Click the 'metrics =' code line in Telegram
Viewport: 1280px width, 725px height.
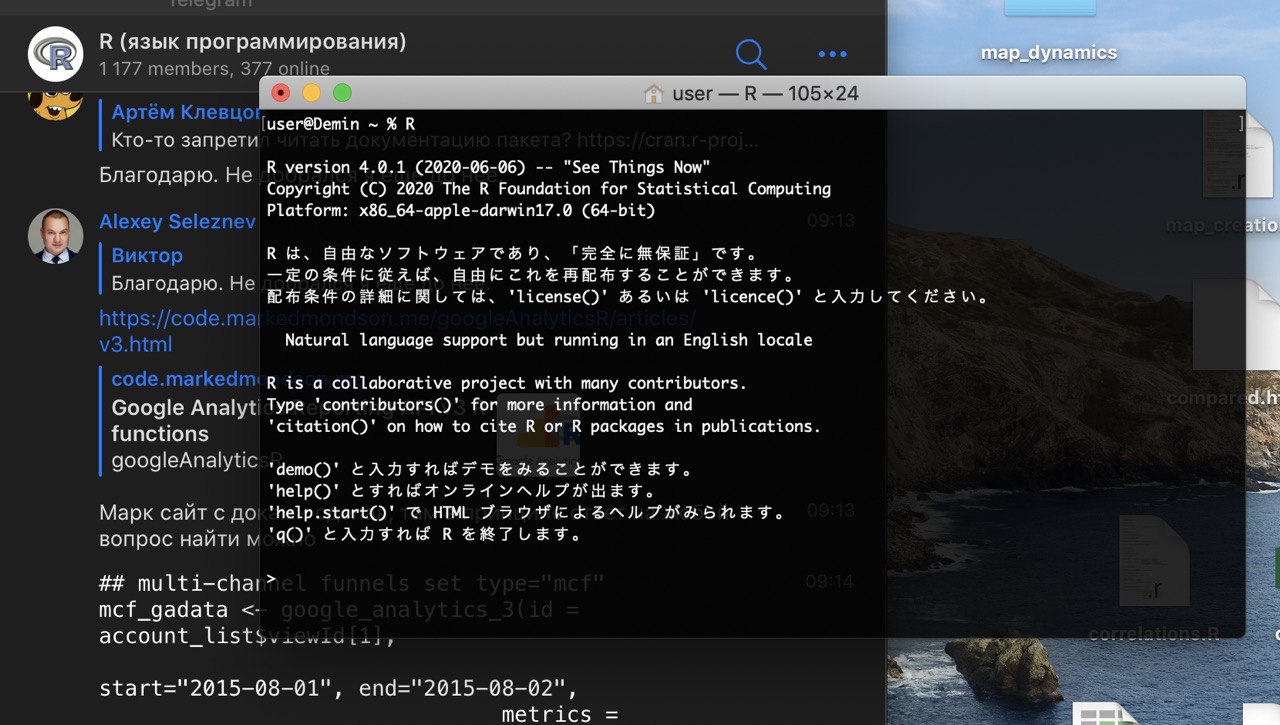559,713
